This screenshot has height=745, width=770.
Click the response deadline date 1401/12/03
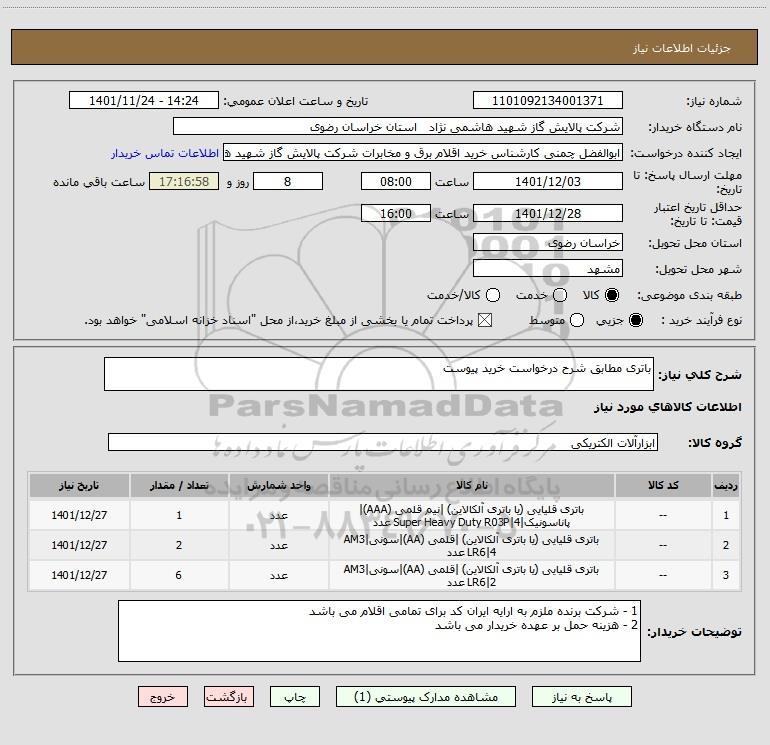[548, 182]
